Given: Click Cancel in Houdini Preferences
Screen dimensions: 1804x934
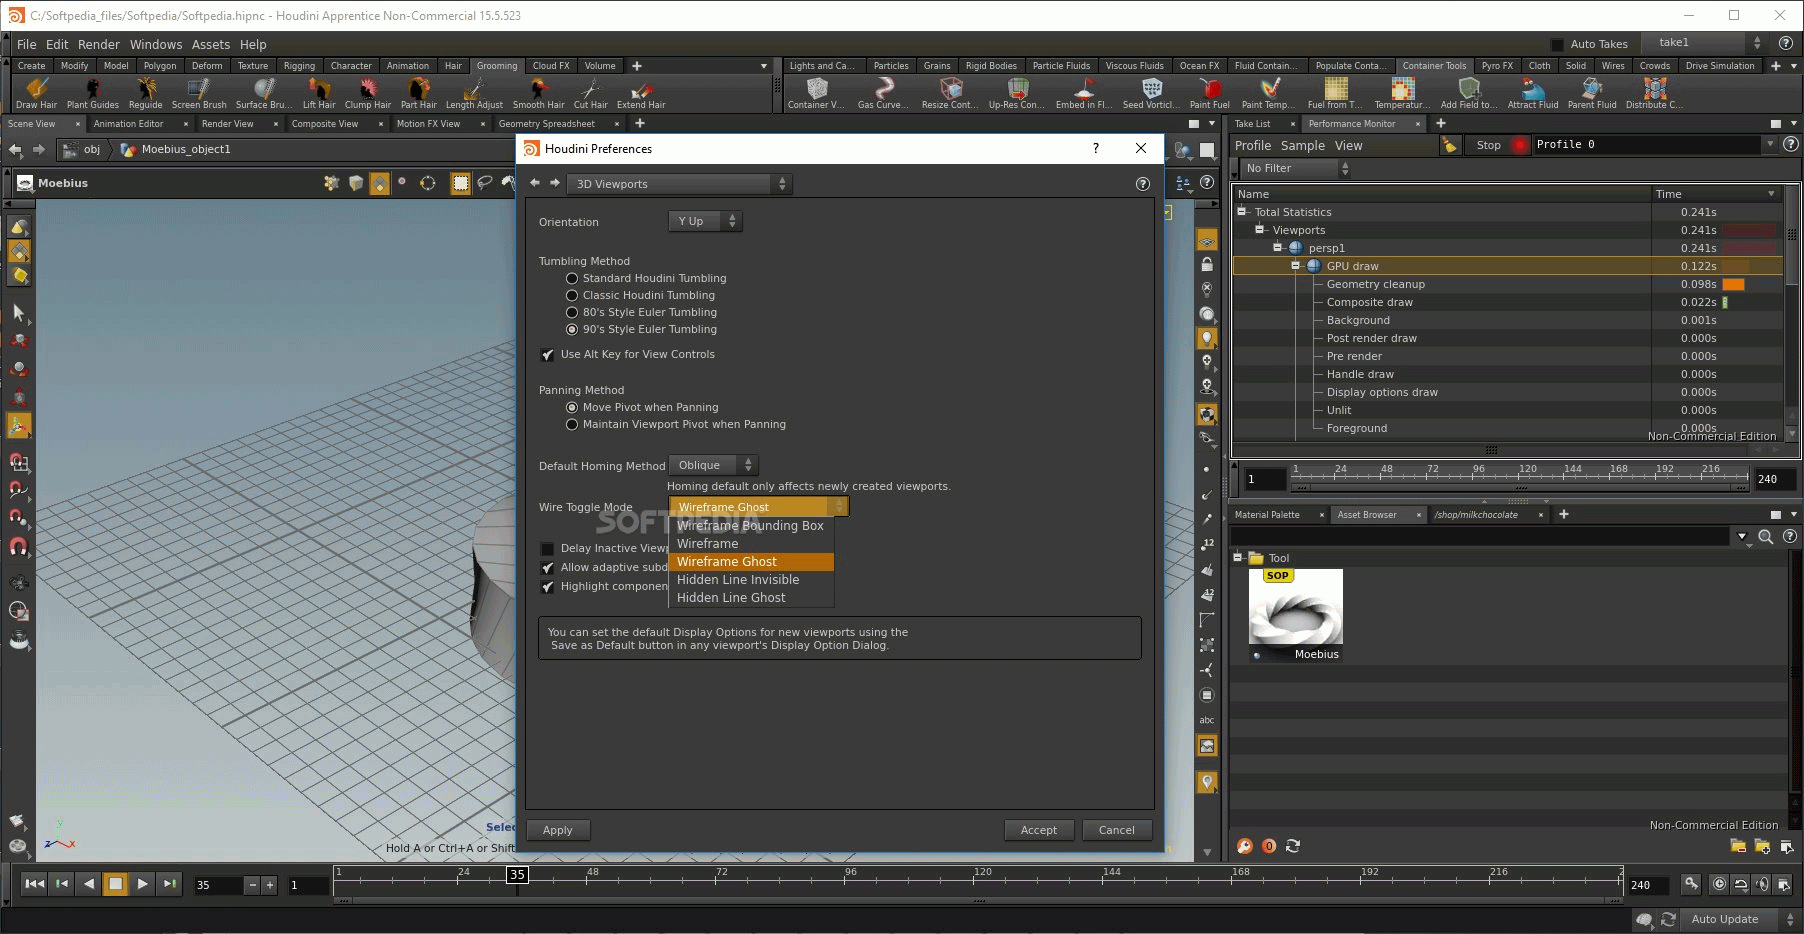Looking at the screenshot, I should click(1116, 830).
